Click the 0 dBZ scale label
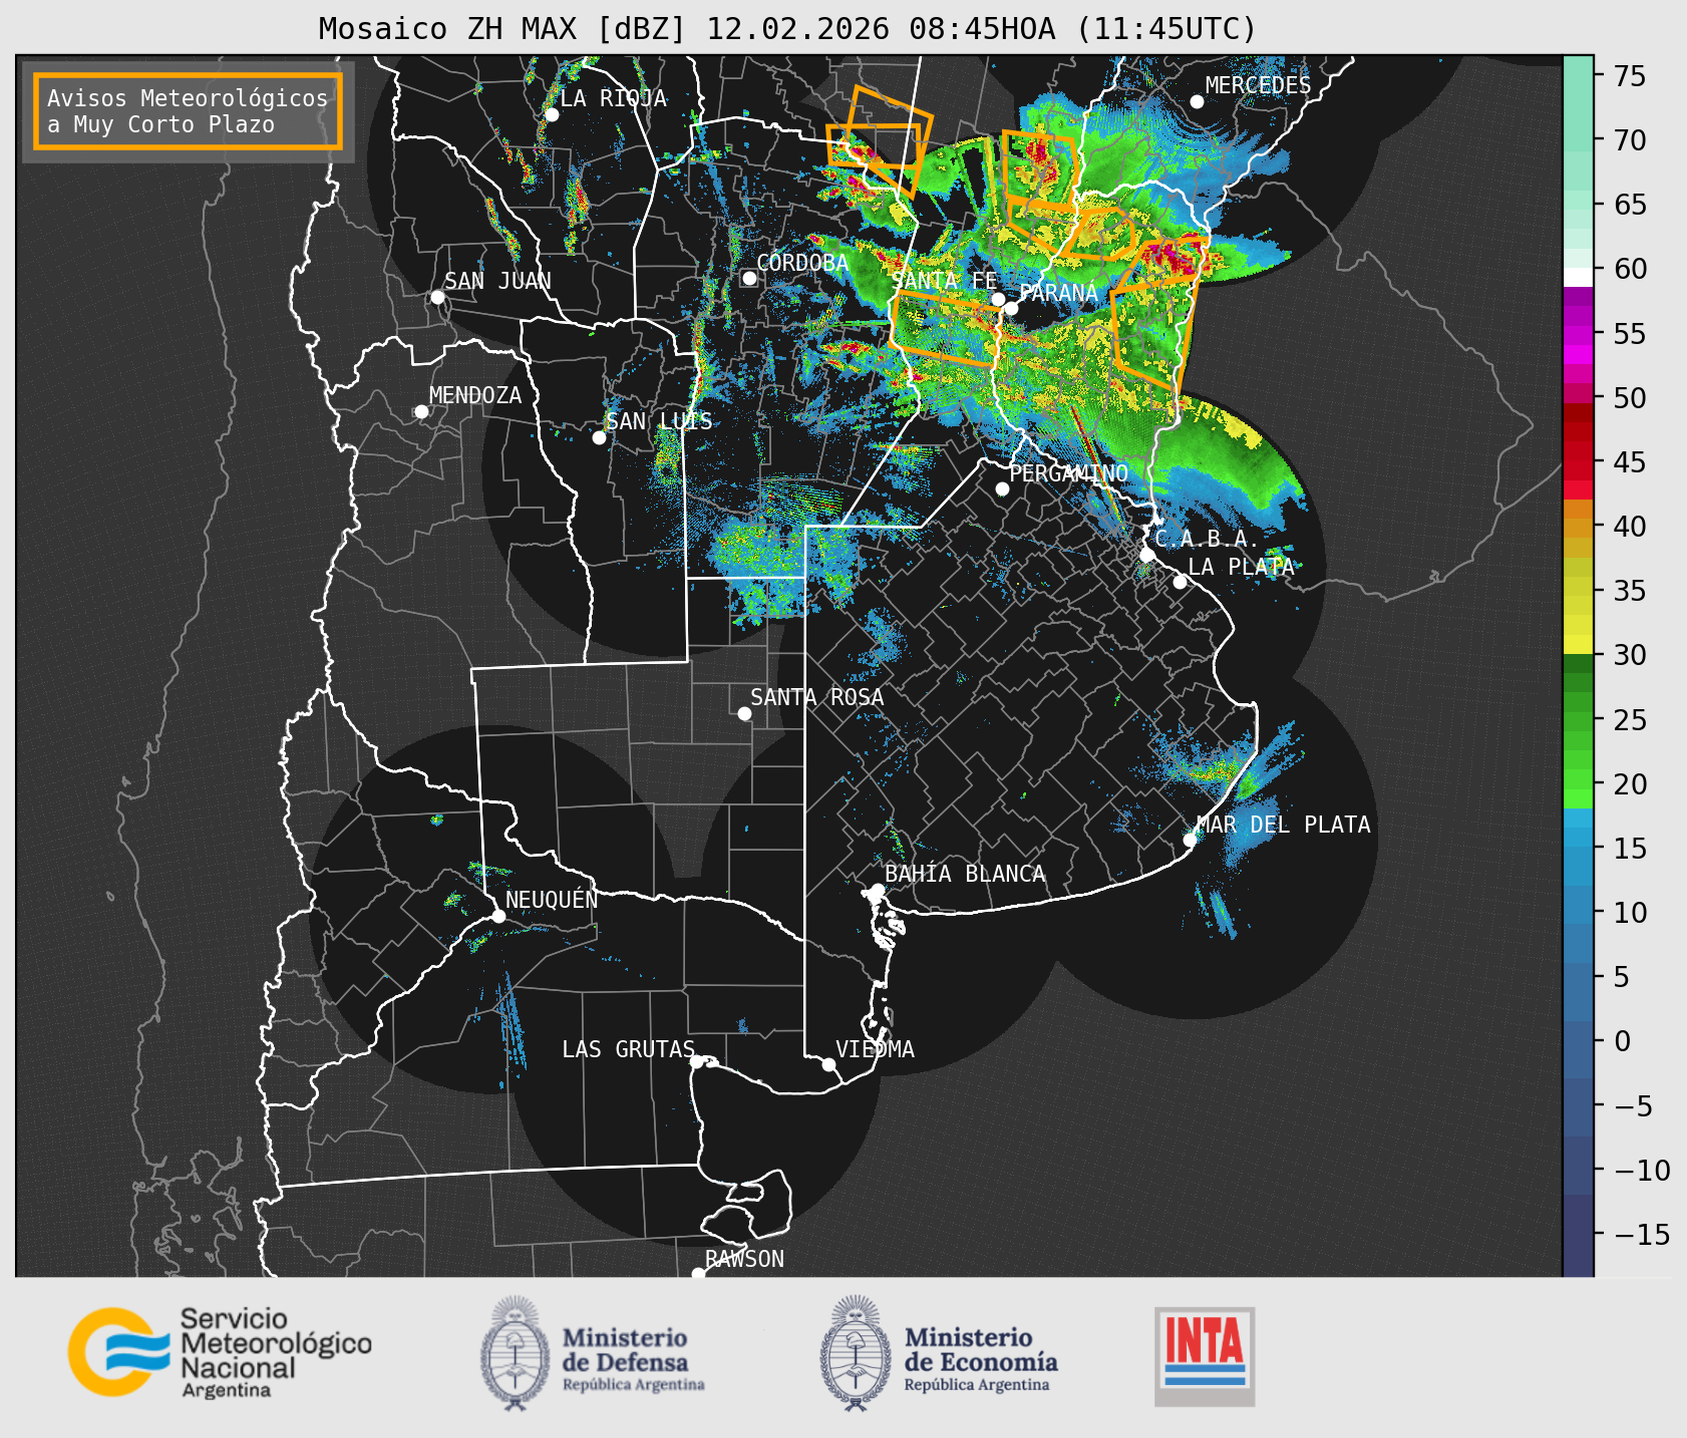1687x1438 pixels. click(1621, 1041)
